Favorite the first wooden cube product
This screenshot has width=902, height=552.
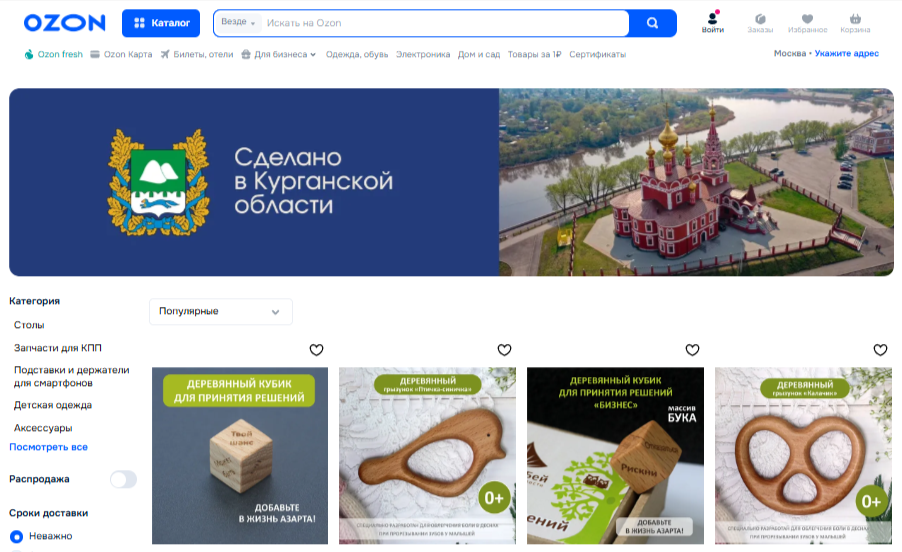316,350
